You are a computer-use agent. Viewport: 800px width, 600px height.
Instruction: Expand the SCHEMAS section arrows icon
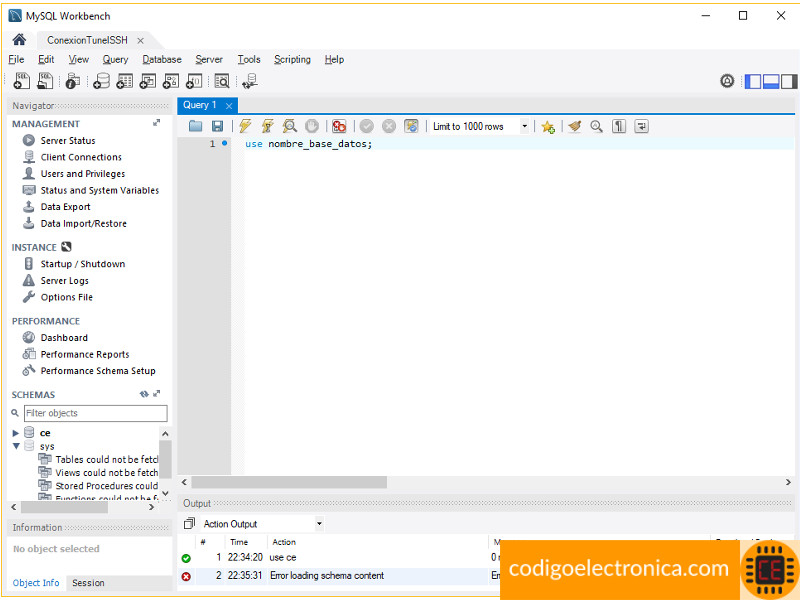click(157, 394)
